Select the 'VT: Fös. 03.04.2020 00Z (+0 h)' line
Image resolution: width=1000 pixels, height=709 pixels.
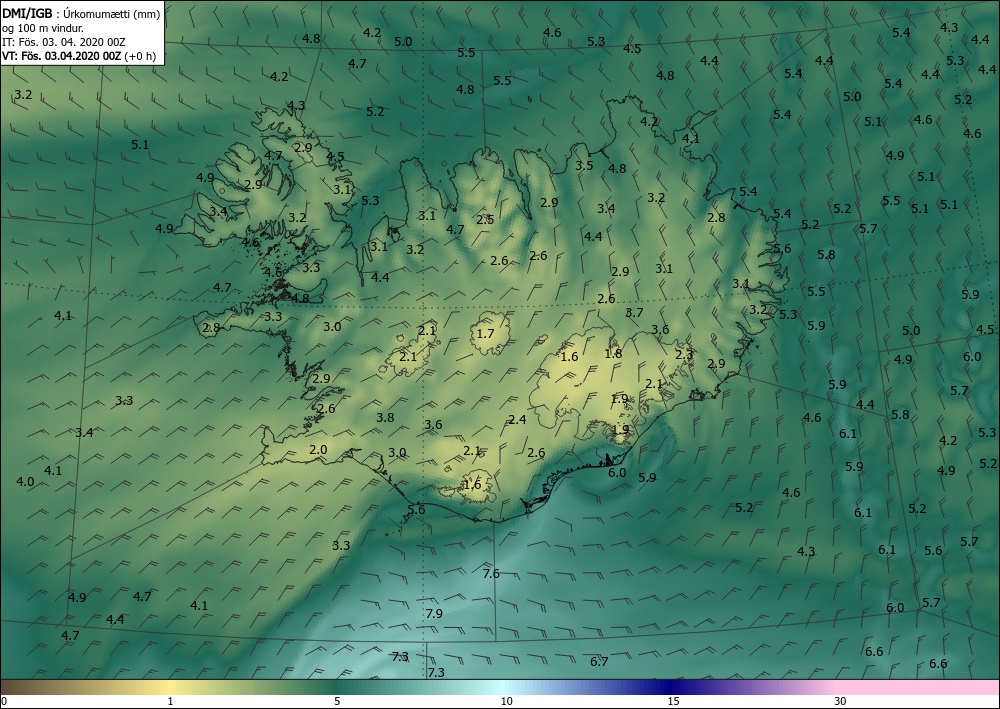pos(78,55)
